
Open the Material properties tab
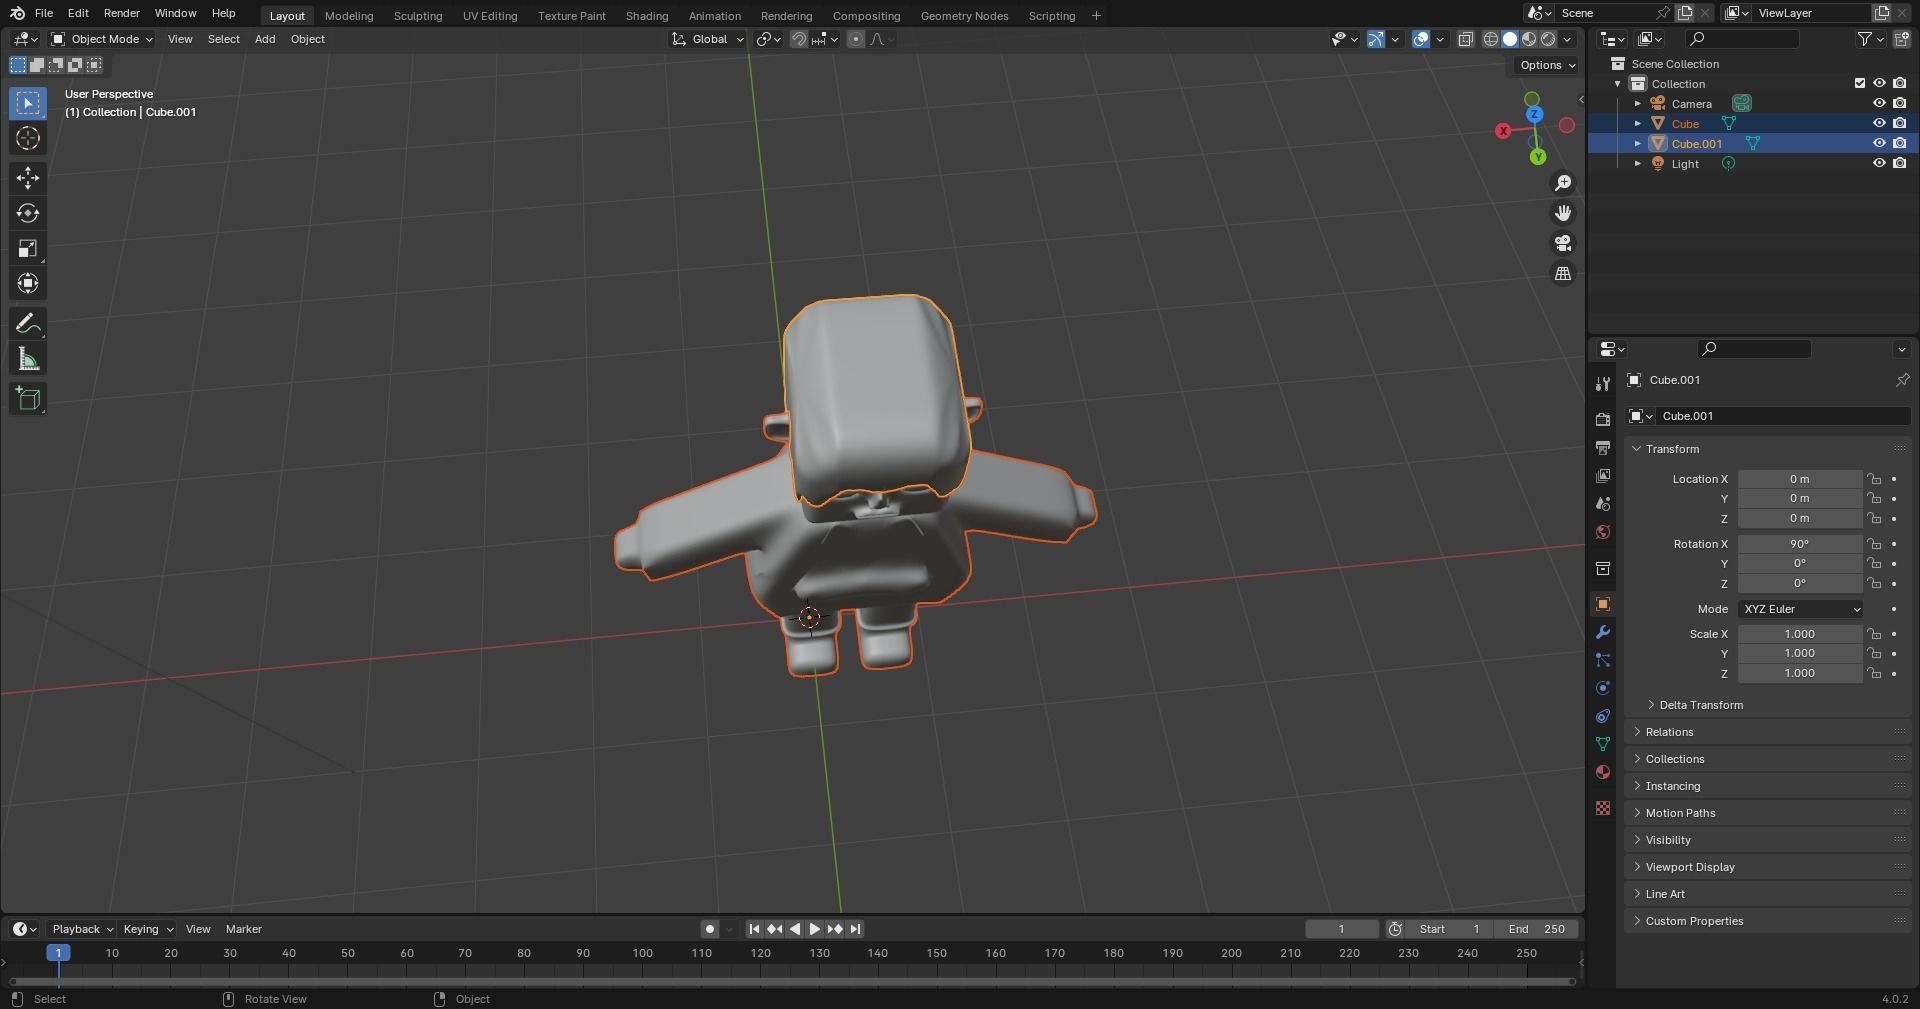[x=1602, y=772]
